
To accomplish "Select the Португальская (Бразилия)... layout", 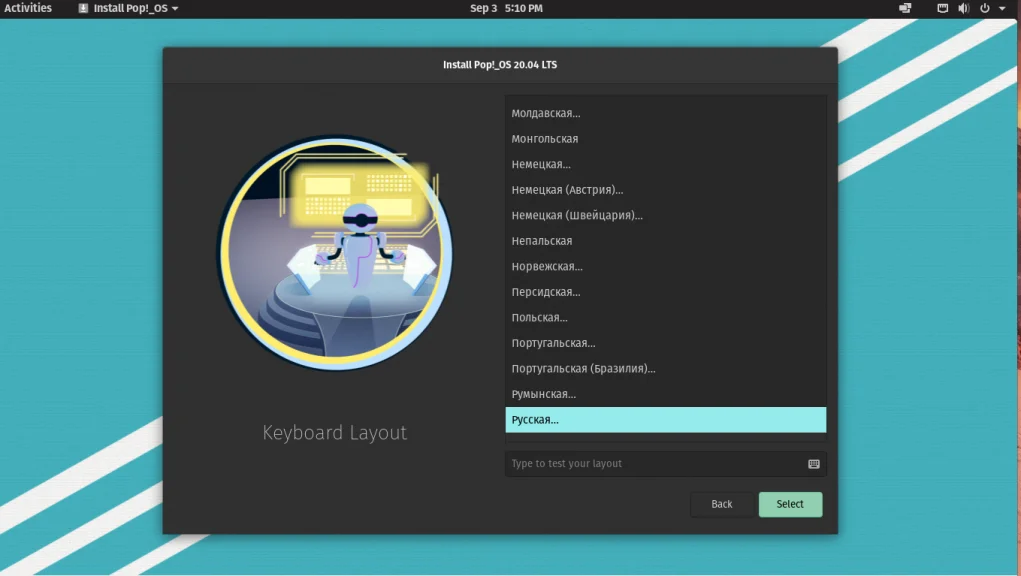I will 665,368.
